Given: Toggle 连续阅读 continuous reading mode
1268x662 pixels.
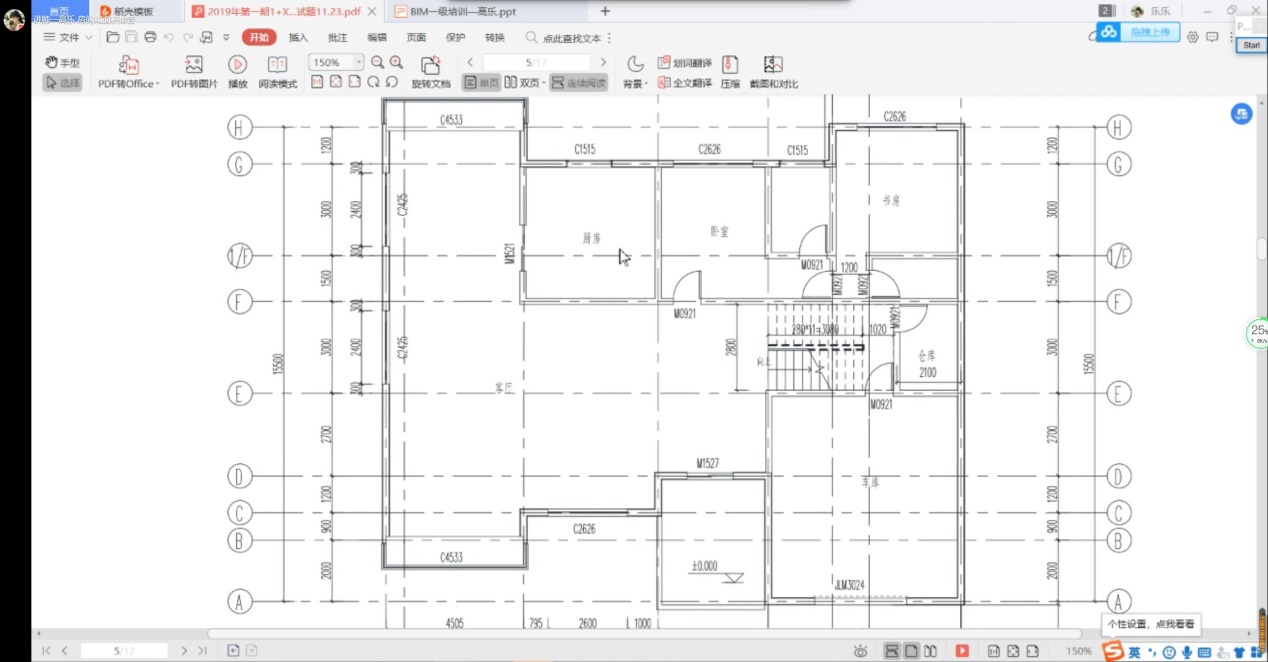Looking at the screenshot, I should pos(579,83).
